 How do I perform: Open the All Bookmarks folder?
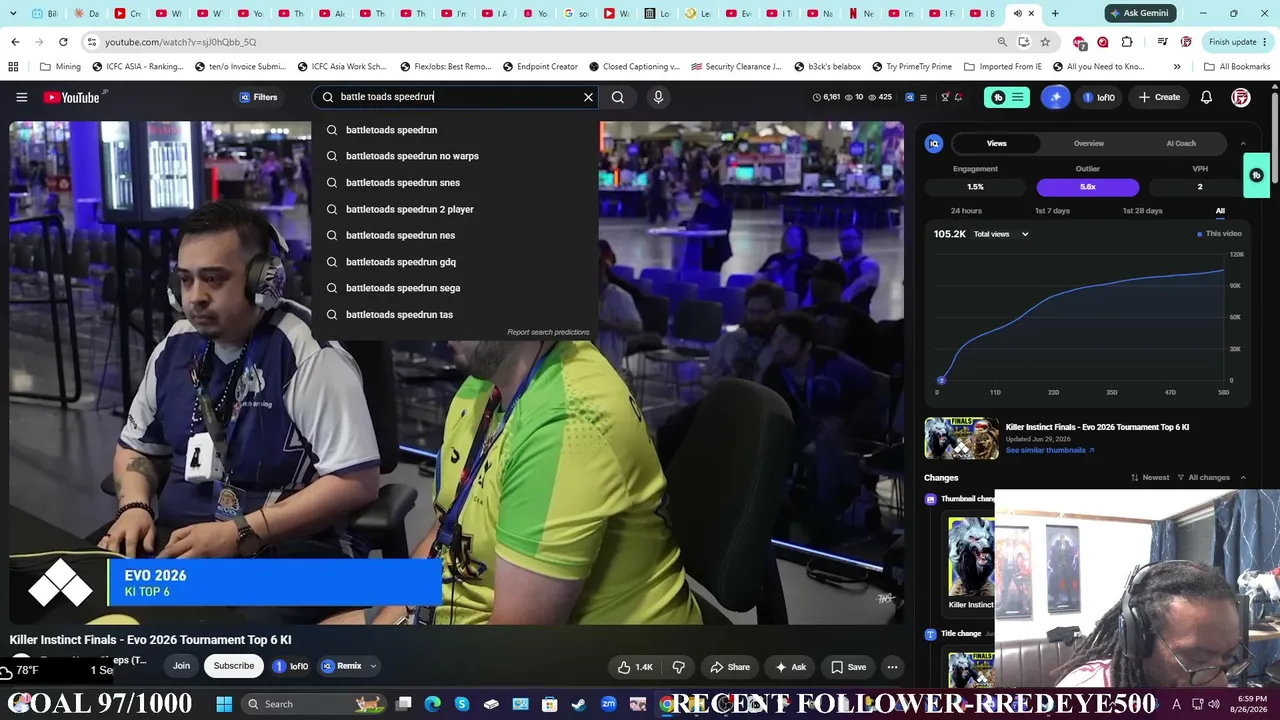tap(1237, 67)
